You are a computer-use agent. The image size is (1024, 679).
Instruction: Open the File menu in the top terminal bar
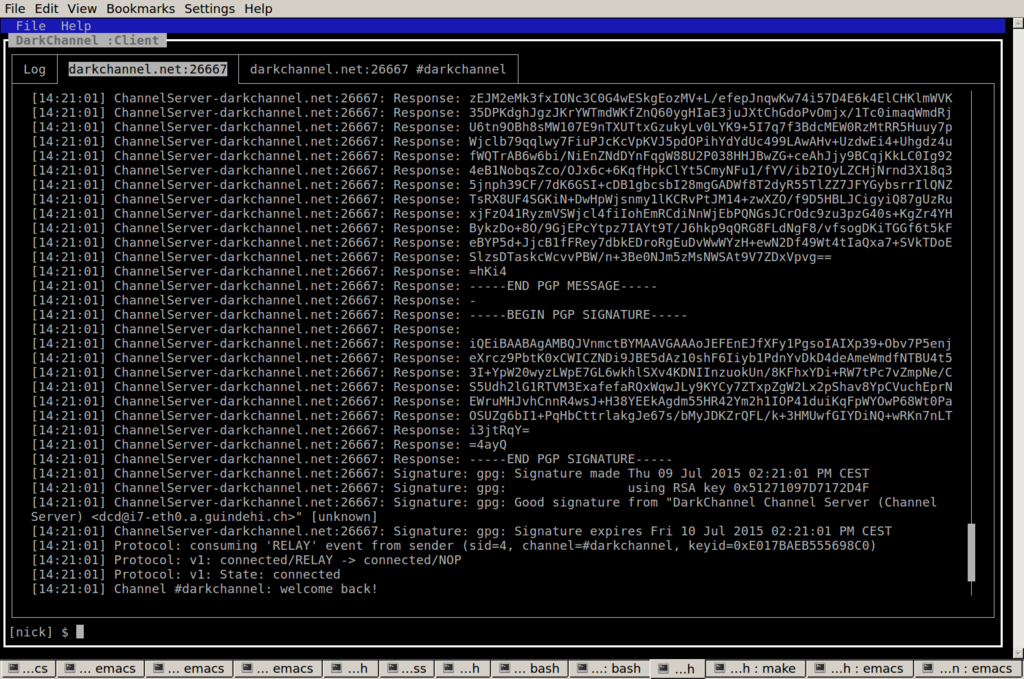tap(14, 9)
